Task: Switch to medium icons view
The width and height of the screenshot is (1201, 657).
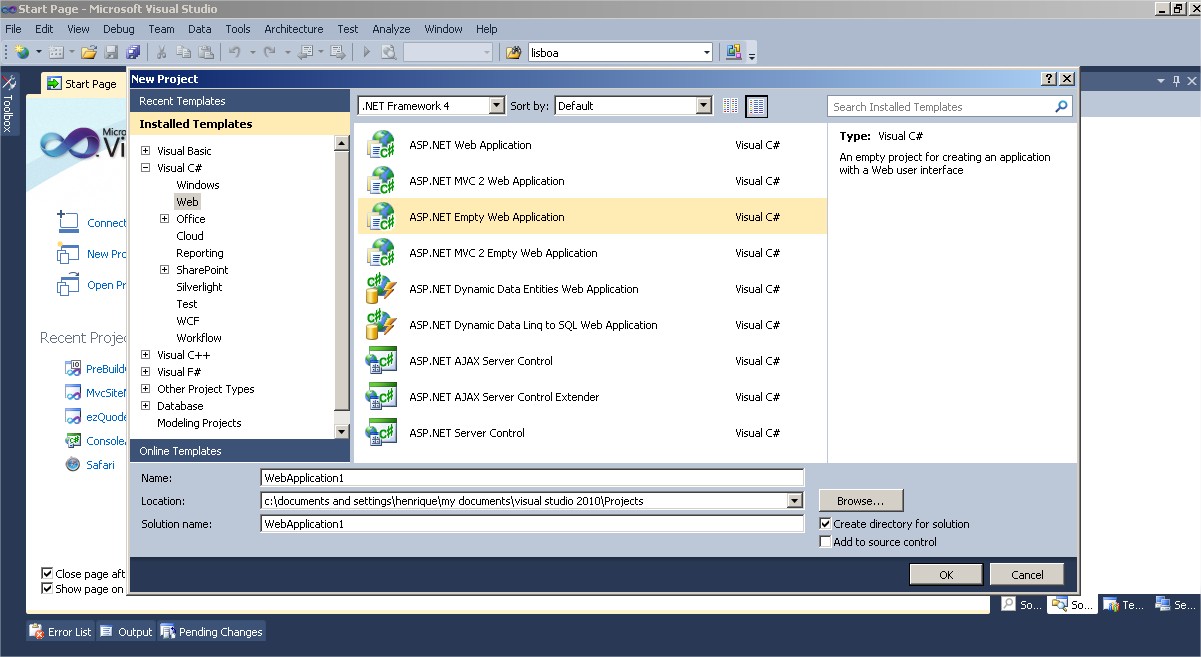Action: tap(757, 106)
